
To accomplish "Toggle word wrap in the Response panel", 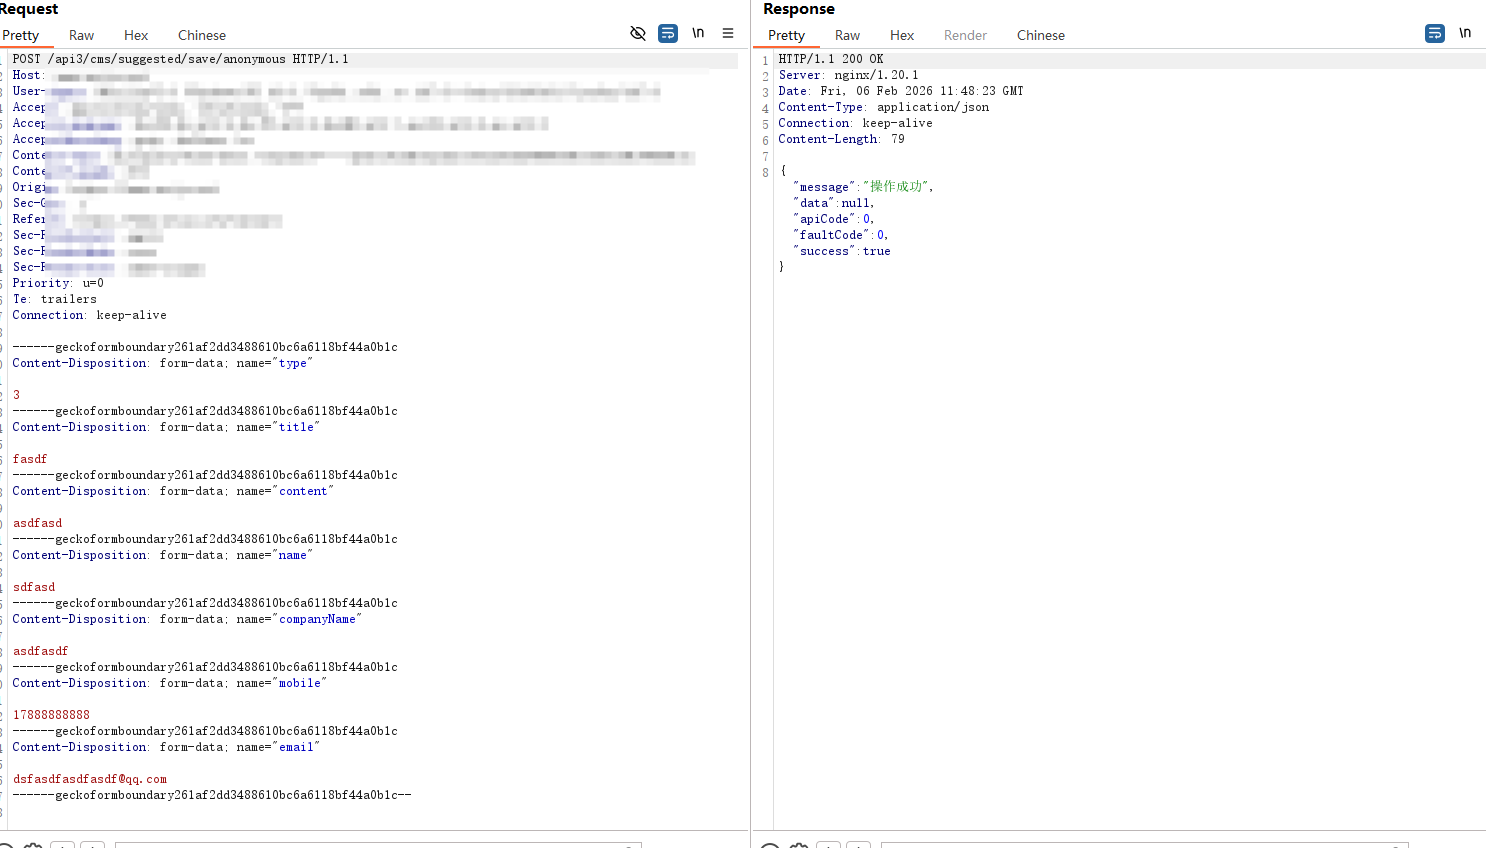I will 1434,33.
